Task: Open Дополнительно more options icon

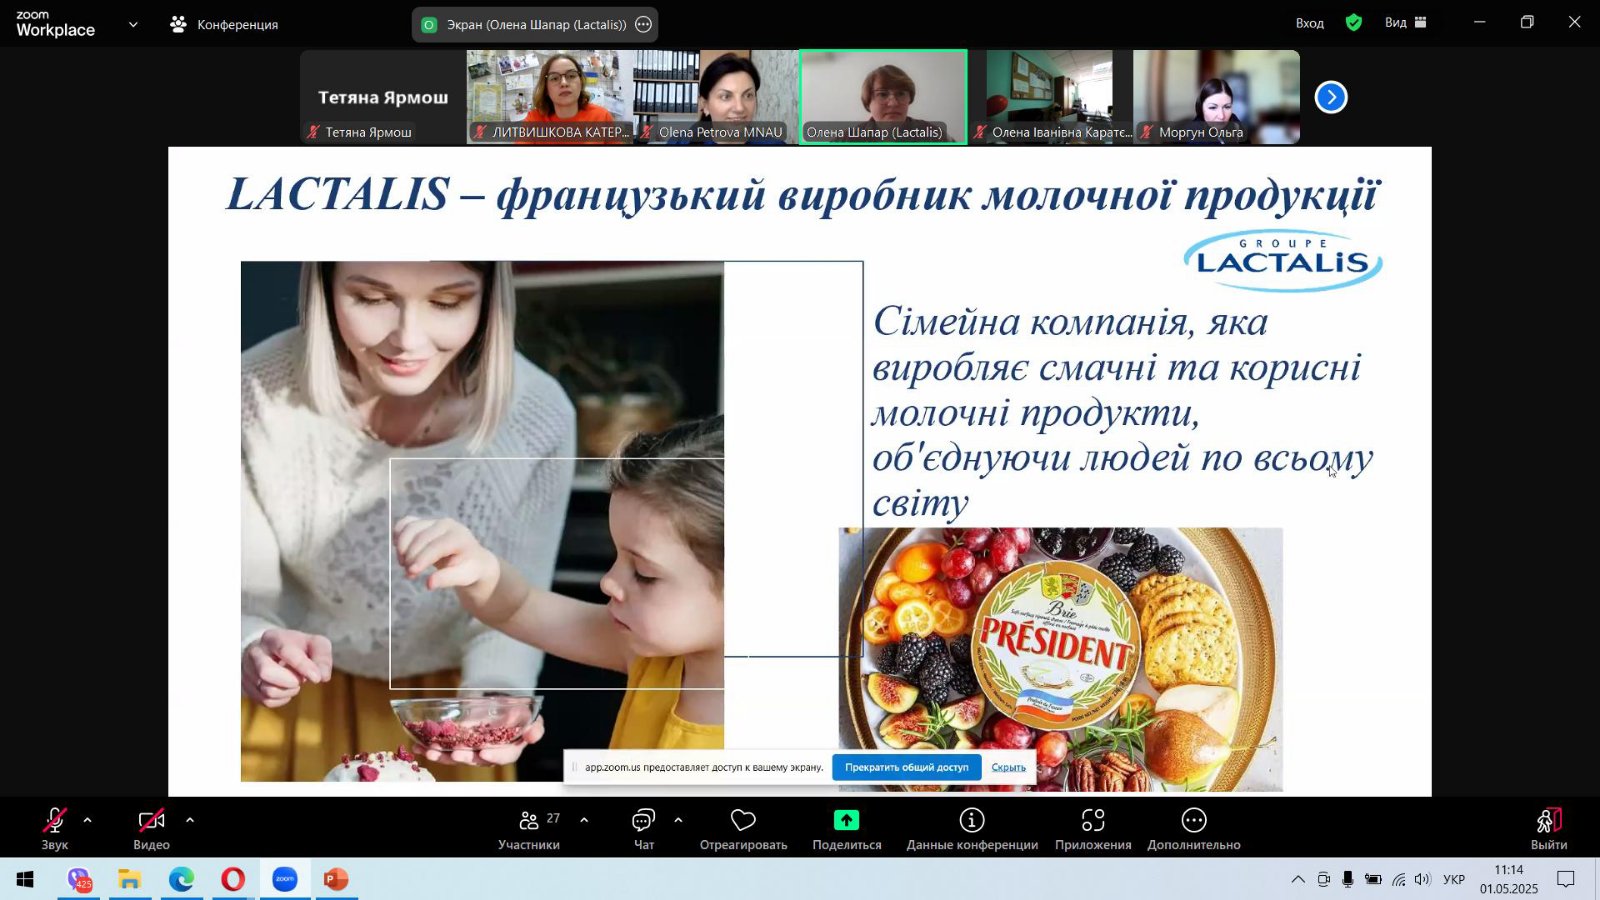Action: (x=1194, y=820)
